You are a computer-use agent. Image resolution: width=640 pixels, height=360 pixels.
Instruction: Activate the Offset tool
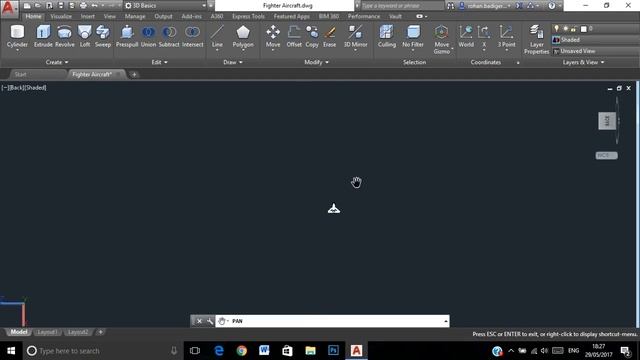(294, 37)
